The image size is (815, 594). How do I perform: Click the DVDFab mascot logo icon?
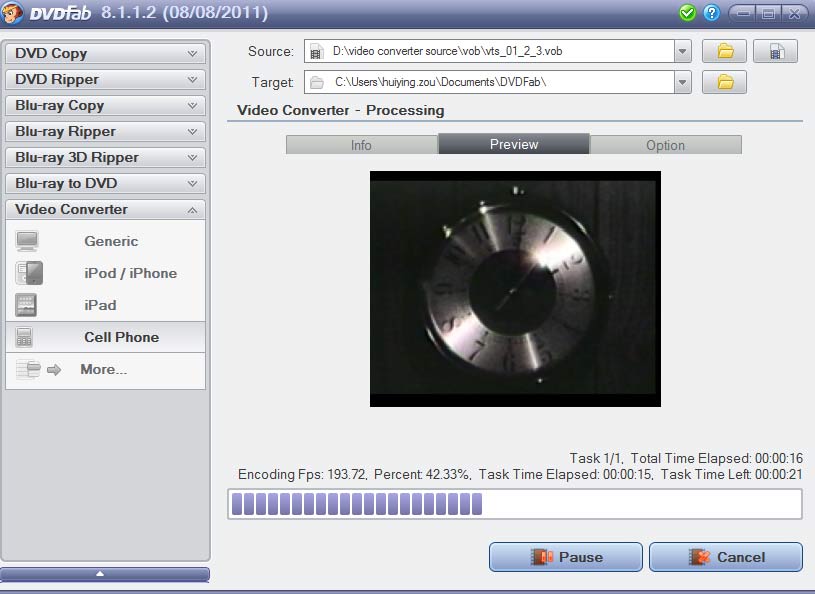tap(11, 13)
